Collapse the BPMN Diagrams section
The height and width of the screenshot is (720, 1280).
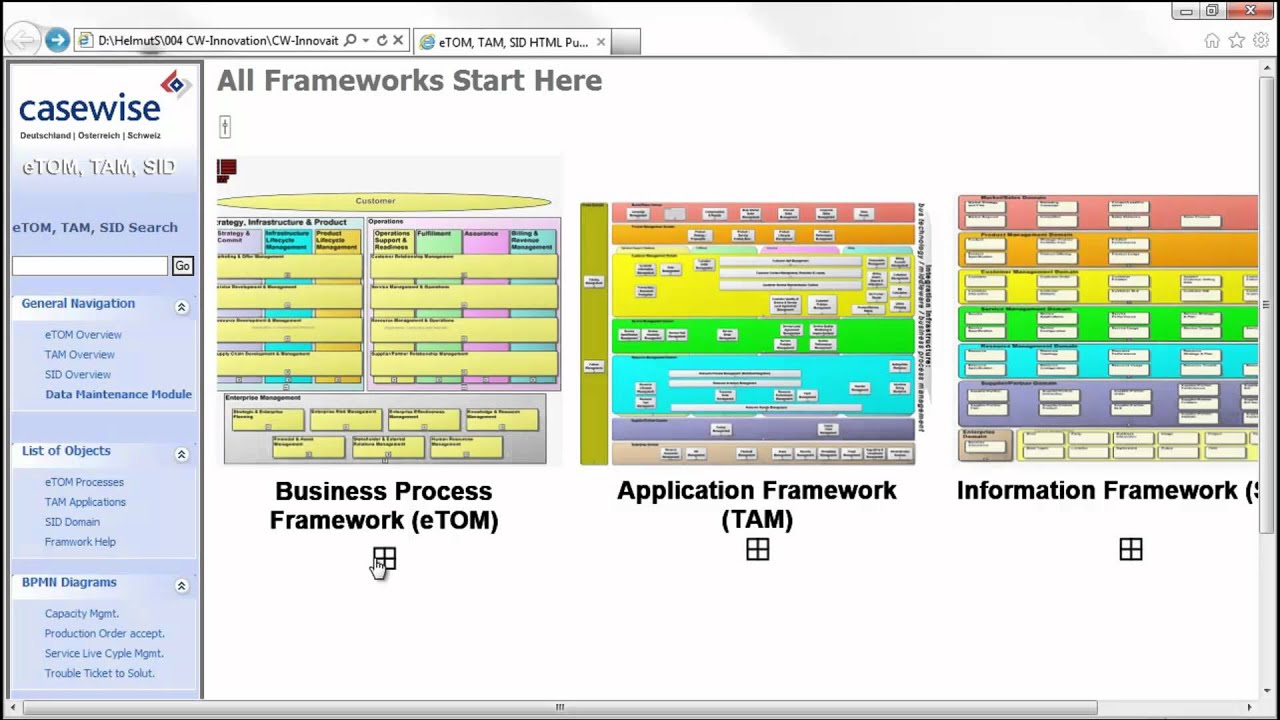(x=181, y=586)
